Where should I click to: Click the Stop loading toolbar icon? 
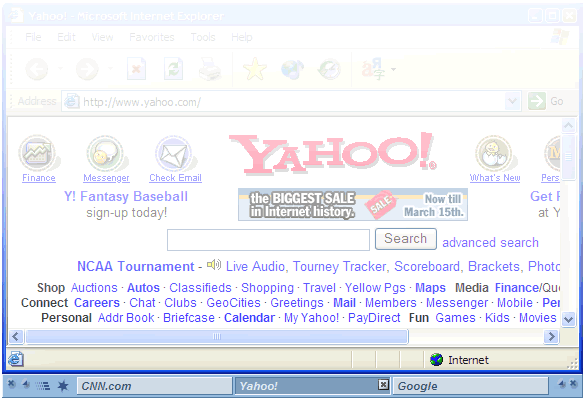pyautogui.click(x=136, y=69)
